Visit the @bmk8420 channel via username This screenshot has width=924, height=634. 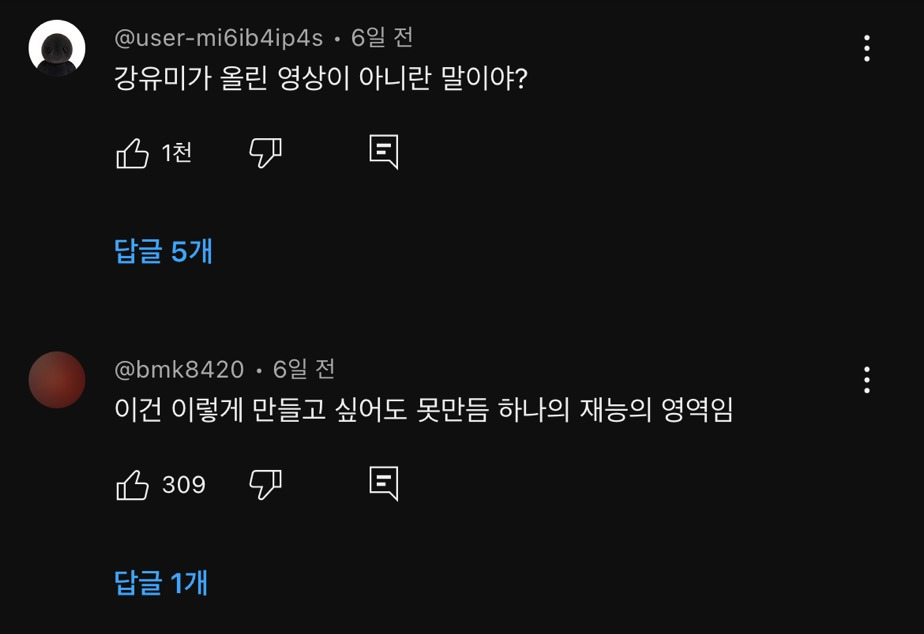180,370
